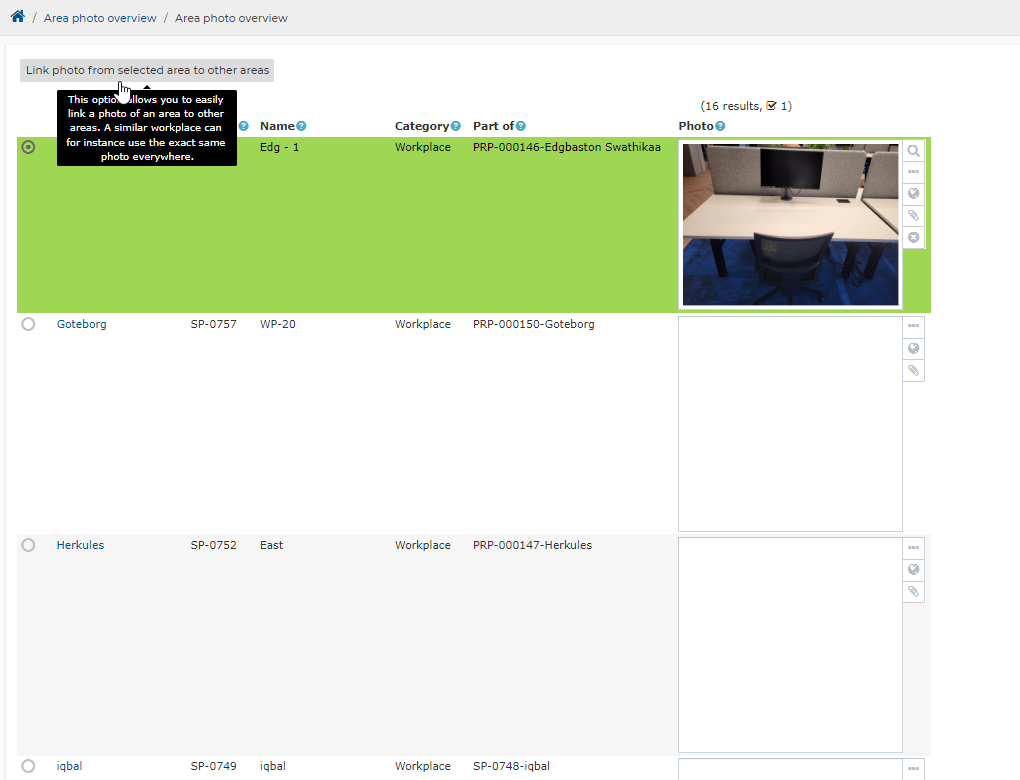The width and height of the screenshot is (1020, 780).
Task: Click the SP-0752 code cell
Action: [213, 545]
